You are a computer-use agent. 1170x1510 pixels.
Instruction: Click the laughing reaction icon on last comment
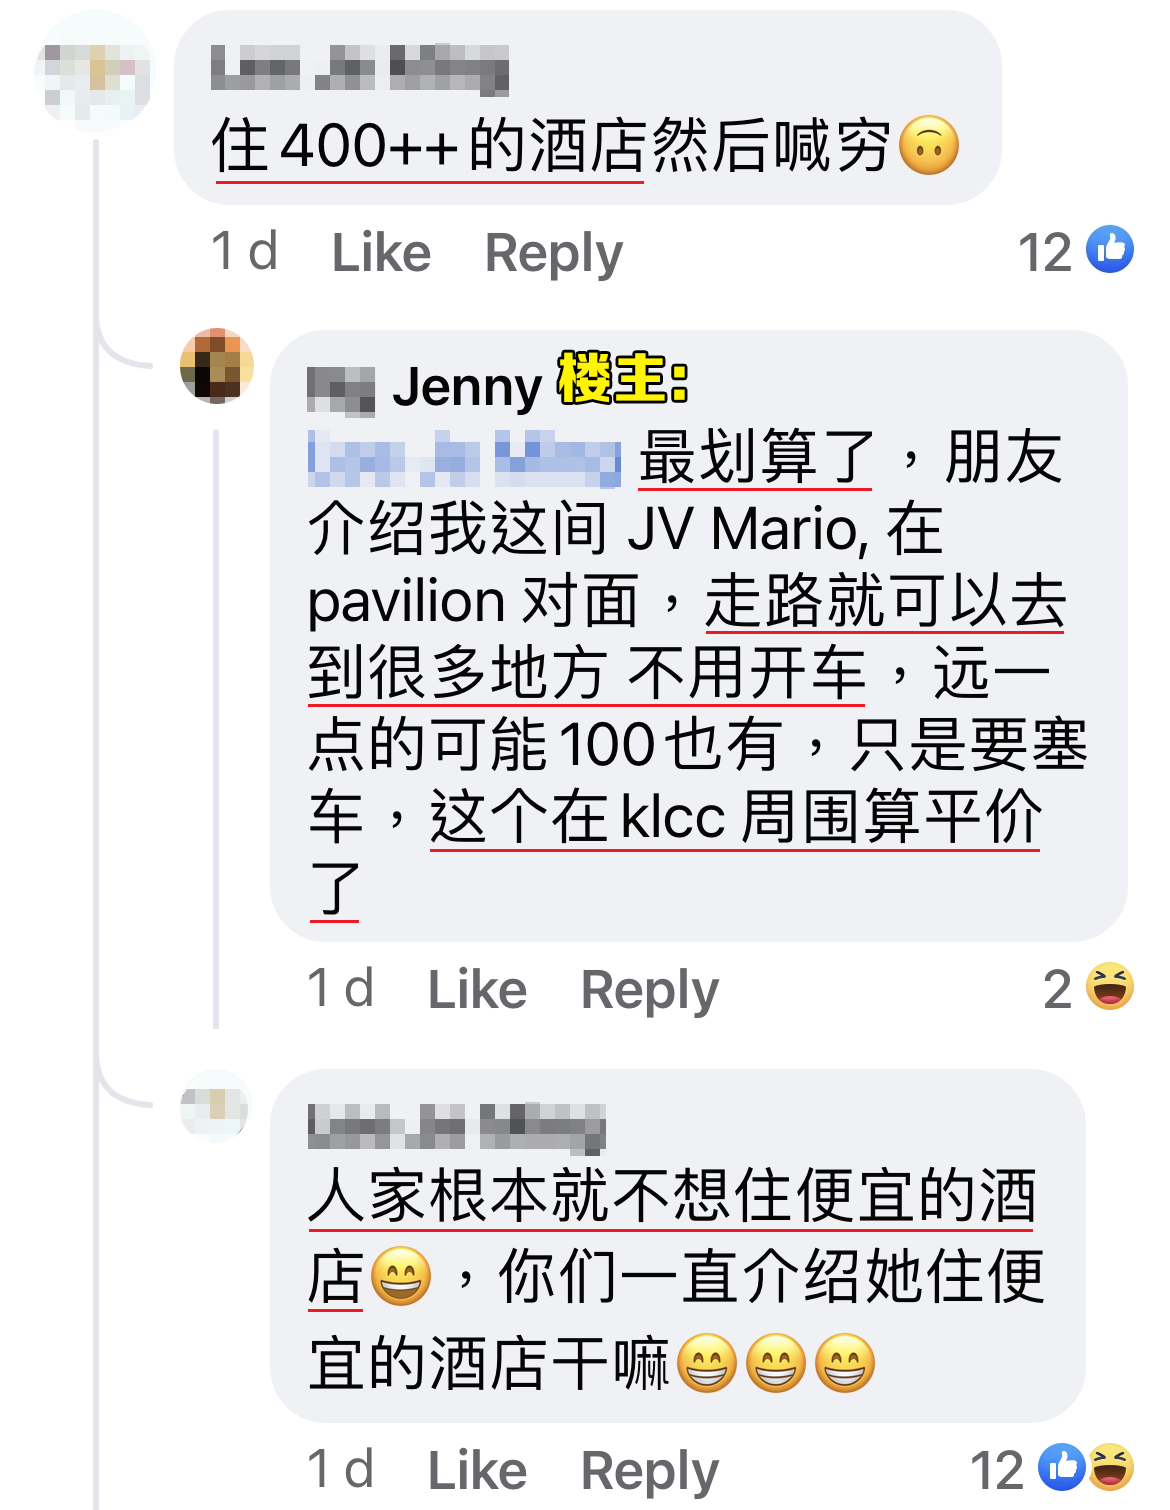point(1111,1467)
